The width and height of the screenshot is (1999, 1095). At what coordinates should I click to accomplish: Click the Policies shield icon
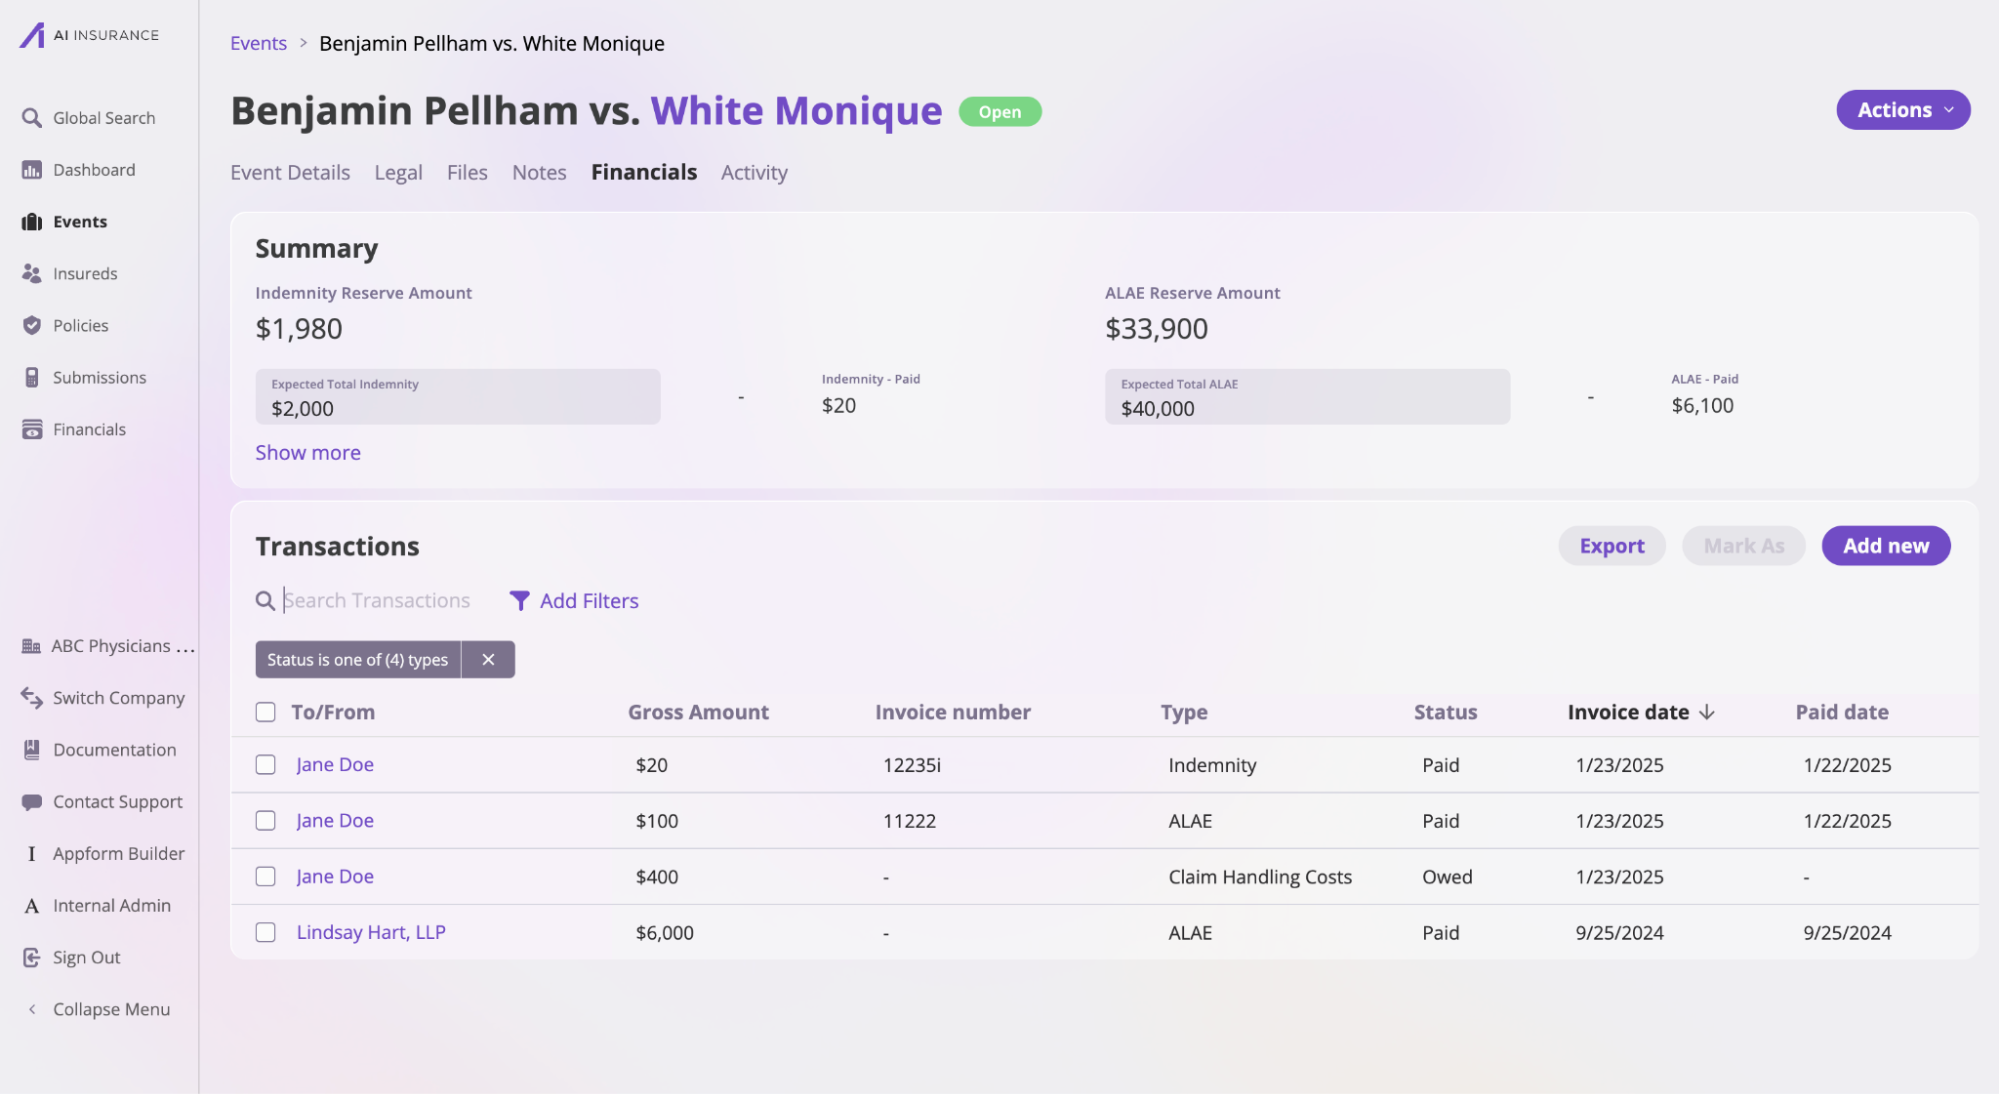pyautogui.click(x=32, y=326)
